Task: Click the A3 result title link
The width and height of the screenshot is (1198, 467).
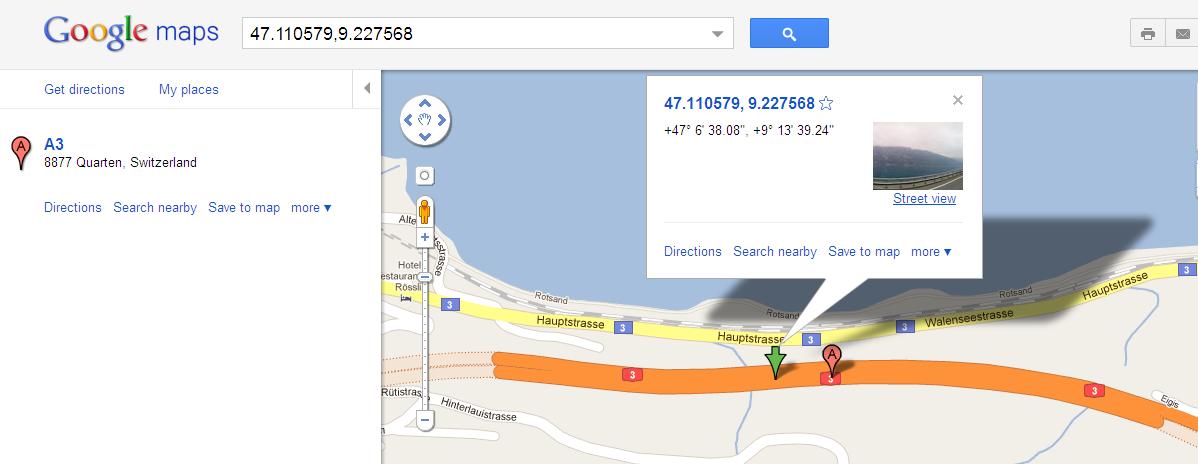Action: 53,144
